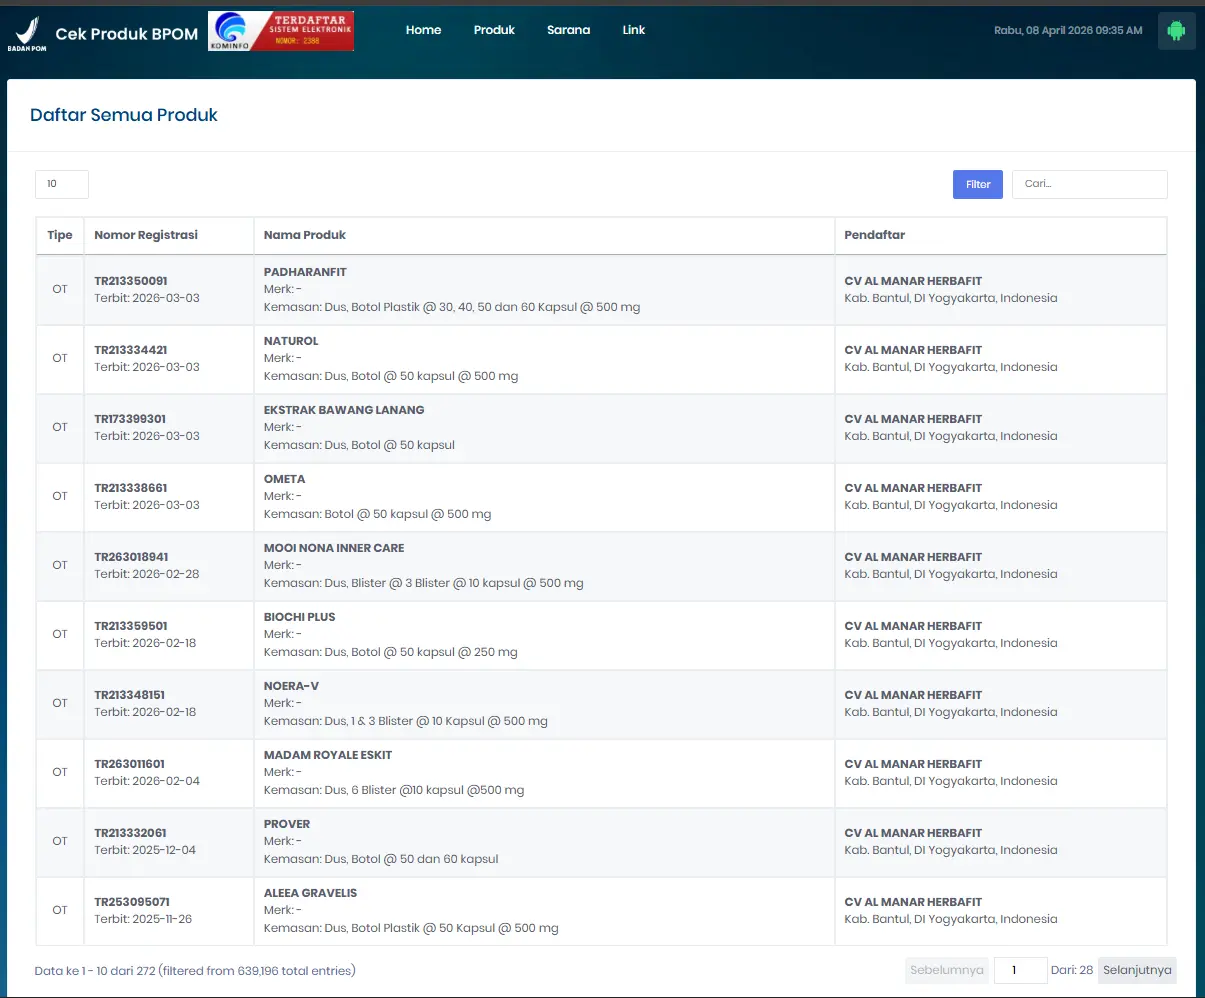
Task: Open the MADAM ROYALE ESKIT entry
Action: 328,755
